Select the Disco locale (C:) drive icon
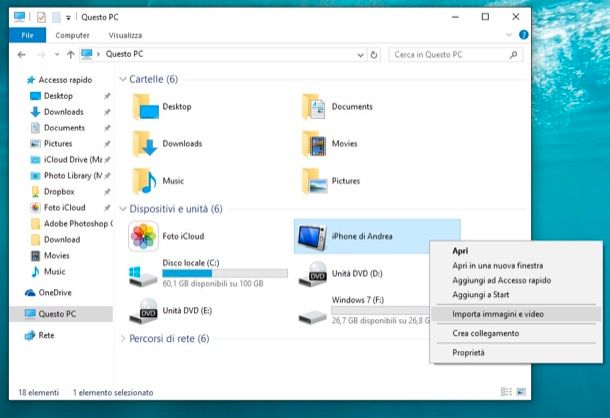Image resolution: width=610 pixels, height=418 pixels. [143, 276]
